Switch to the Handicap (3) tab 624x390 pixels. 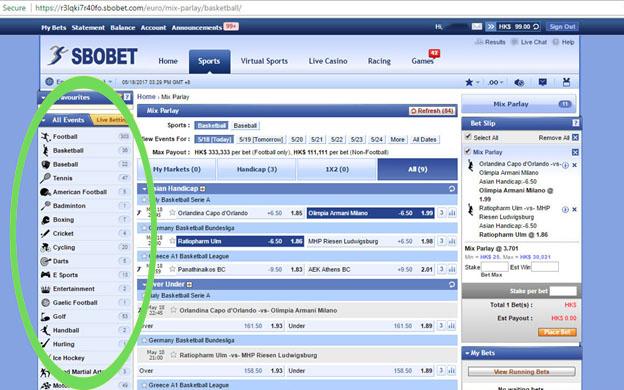point(257,169)
